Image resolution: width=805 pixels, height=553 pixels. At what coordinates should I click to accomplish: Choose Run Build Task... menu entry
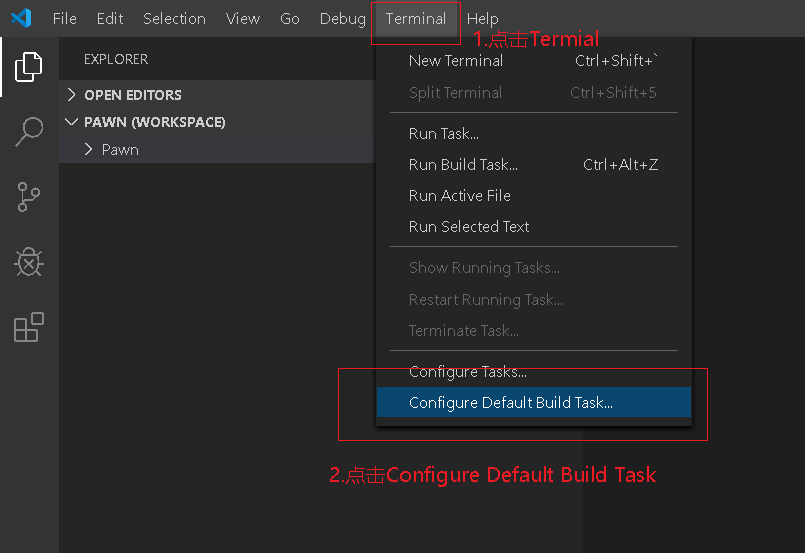[533, 165]
